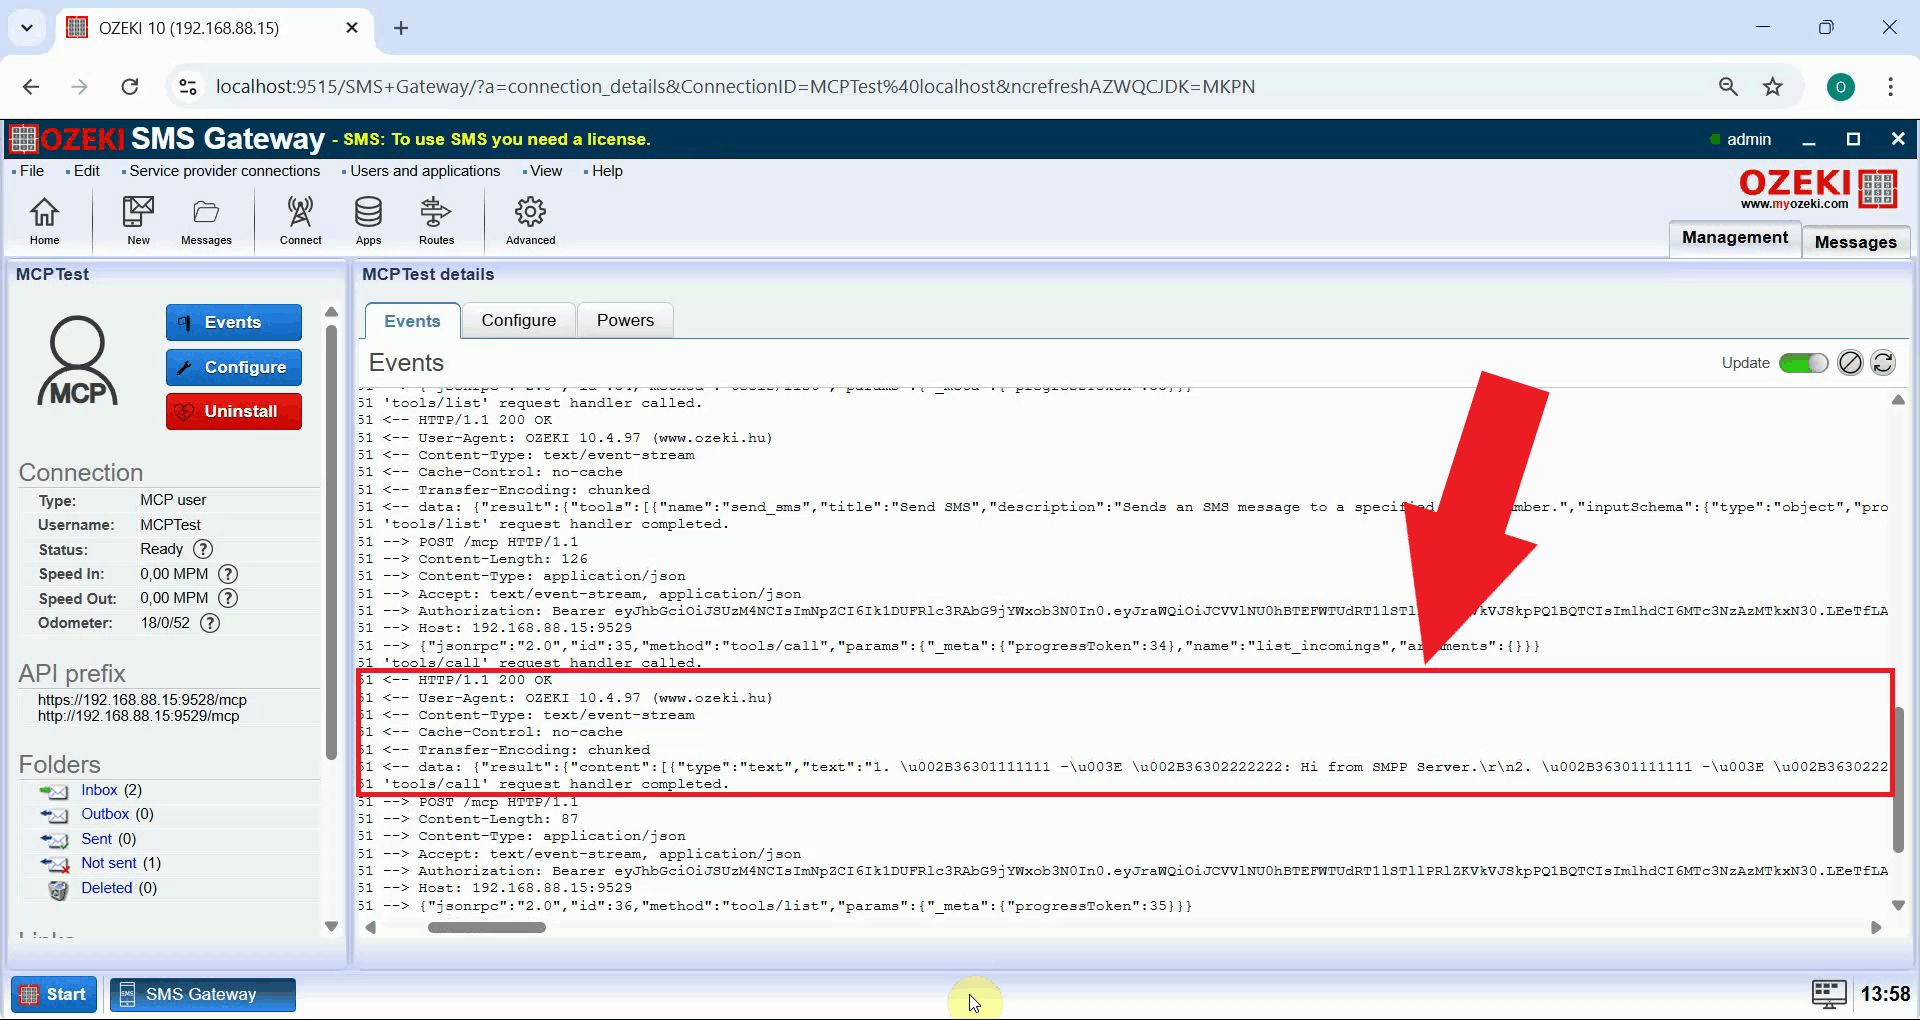Click the Outbox folder envelope icon

54,815
